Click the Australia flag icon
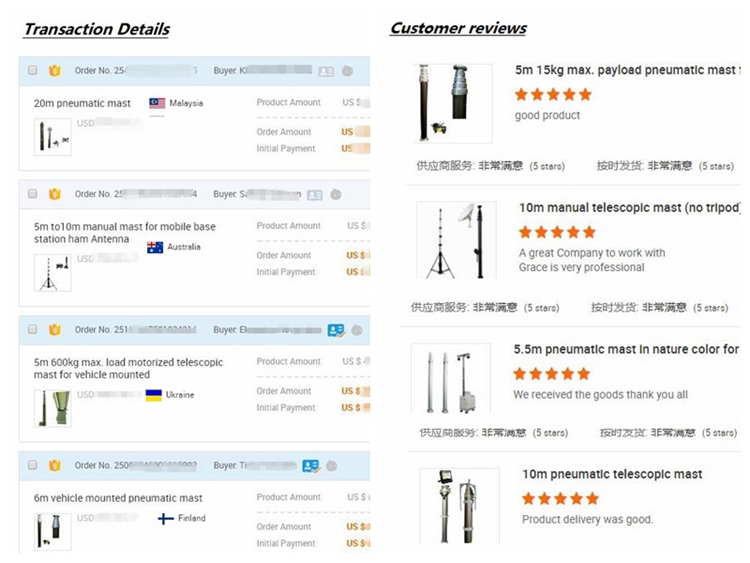750x563 pixels. [x=155, y=247]
